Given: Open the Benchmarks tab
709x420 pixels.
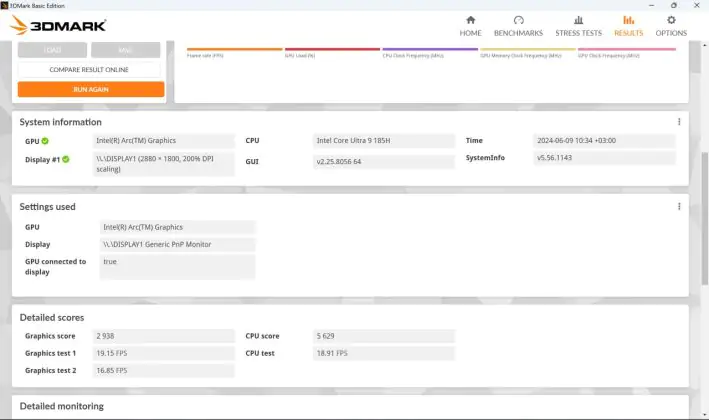Looking at the screenshot, I should click(518, 26).
